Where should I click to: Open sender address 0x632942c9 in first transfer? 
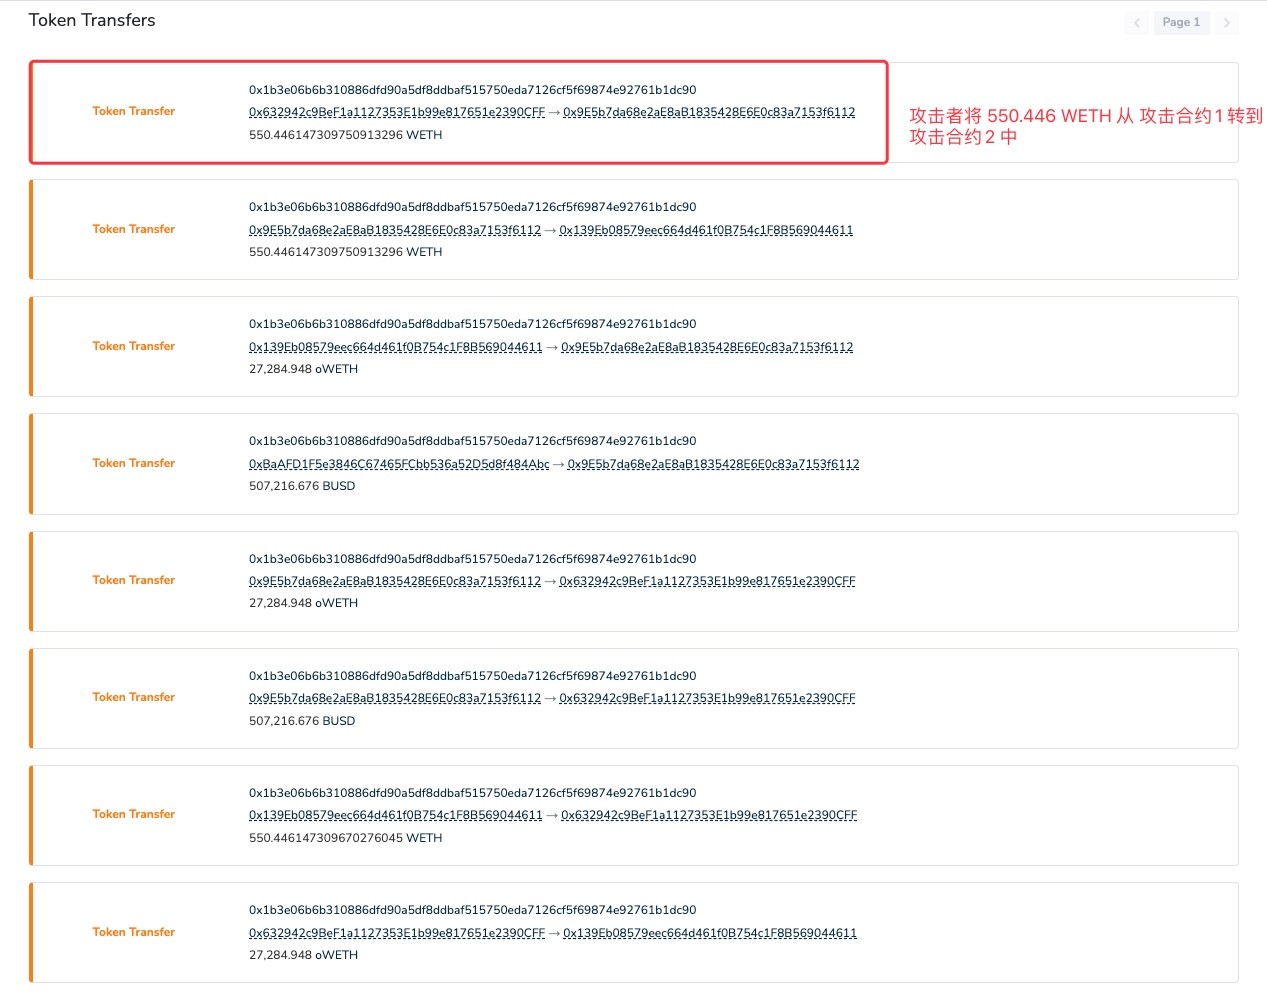coord(397,112)
